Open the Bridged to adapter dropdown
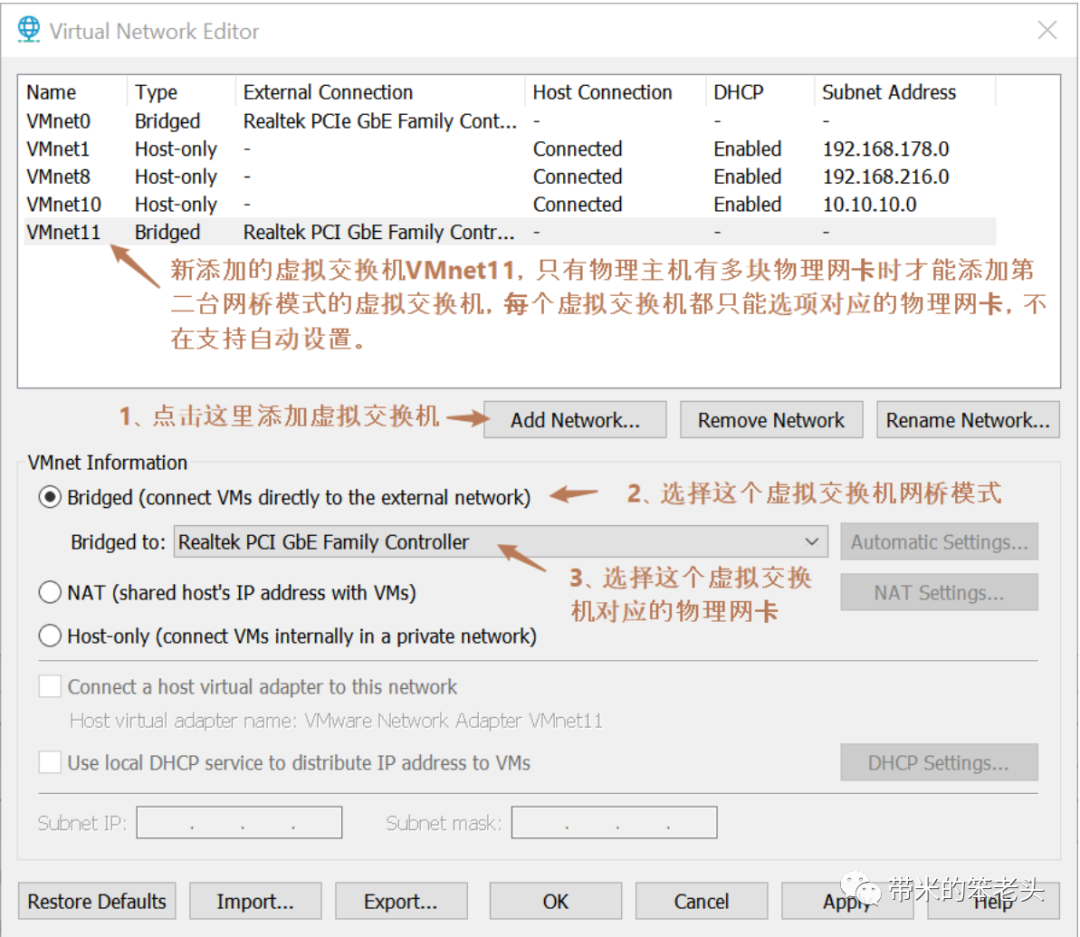The image size is (1080, 937). point(501,542)
